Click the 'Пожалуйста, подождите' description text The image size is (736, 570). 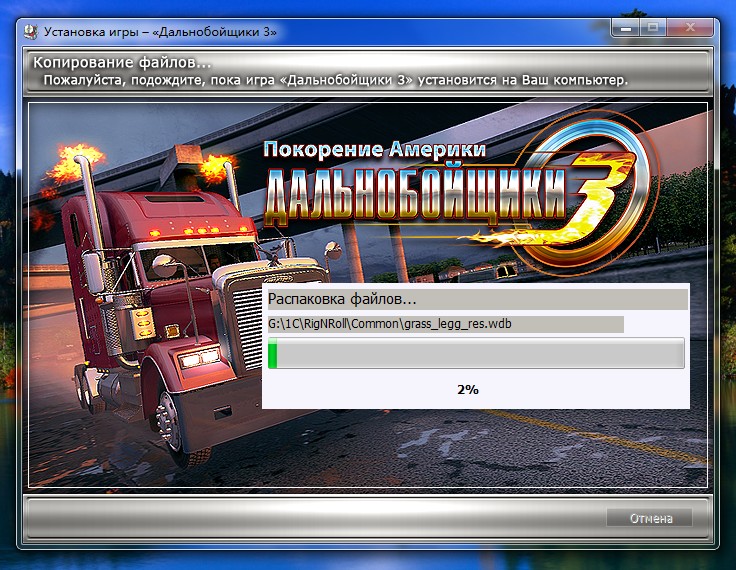click(336, 80)
